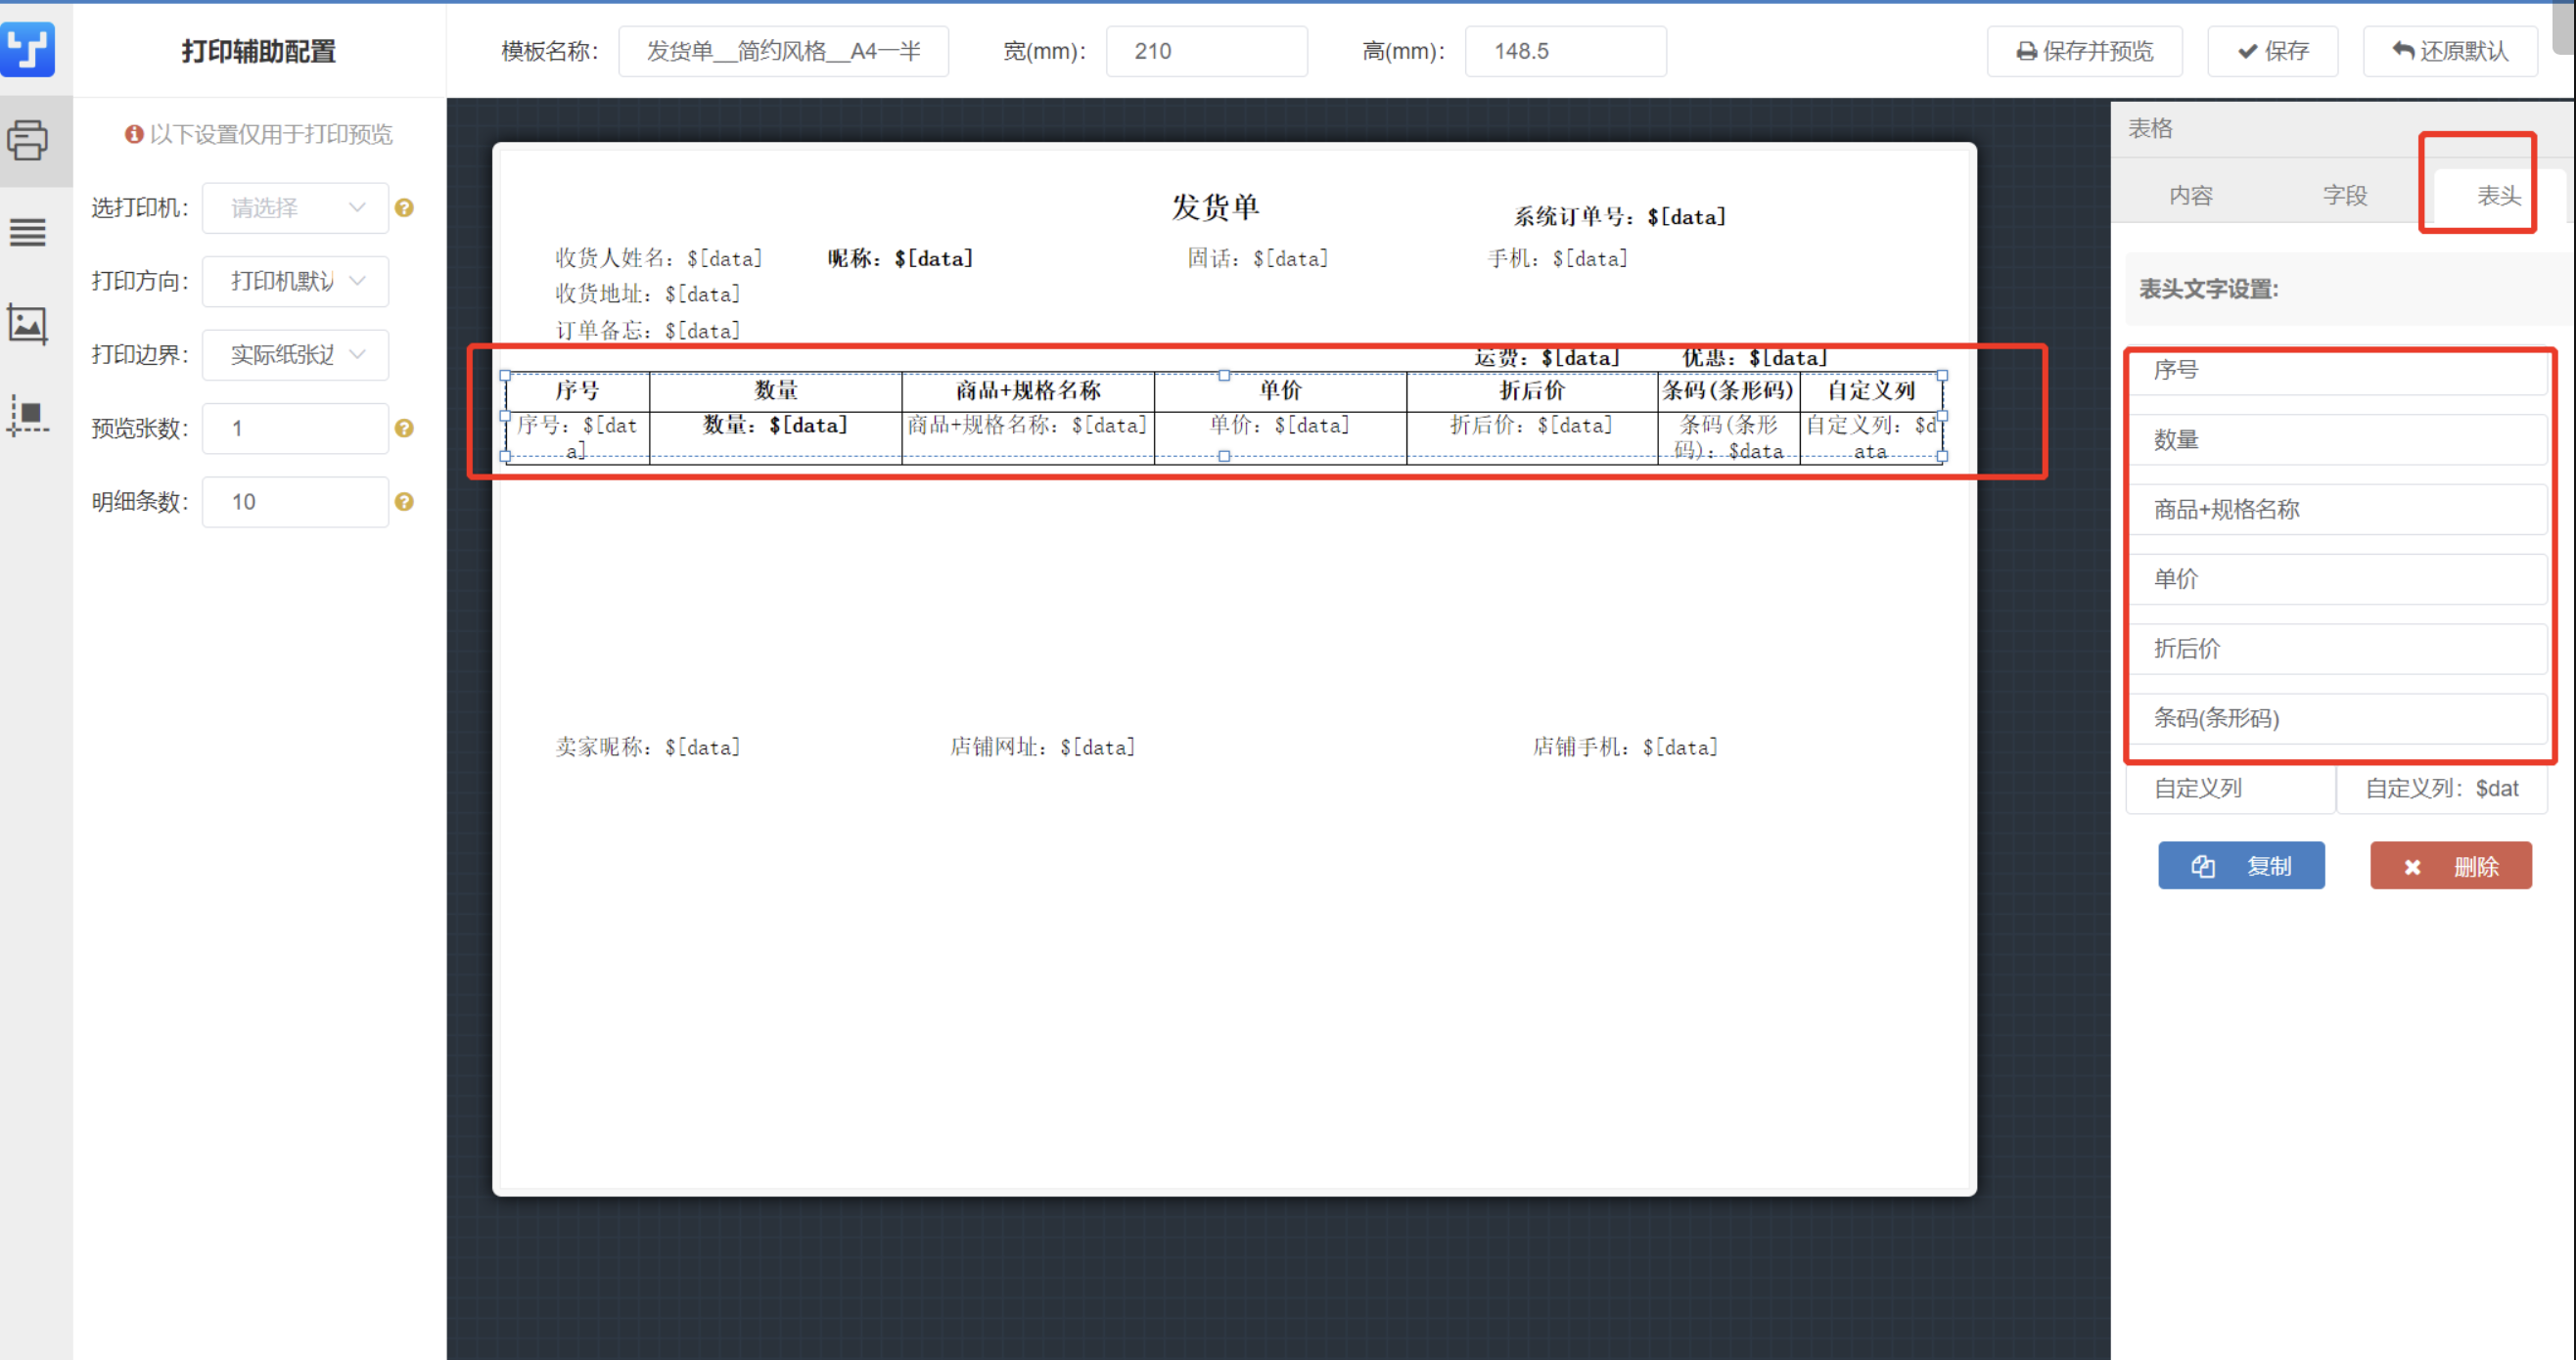The height and width of the screenshot is (1360, 2576).
Task: Click the blue 复制 button
Action: pos(2241,866)
